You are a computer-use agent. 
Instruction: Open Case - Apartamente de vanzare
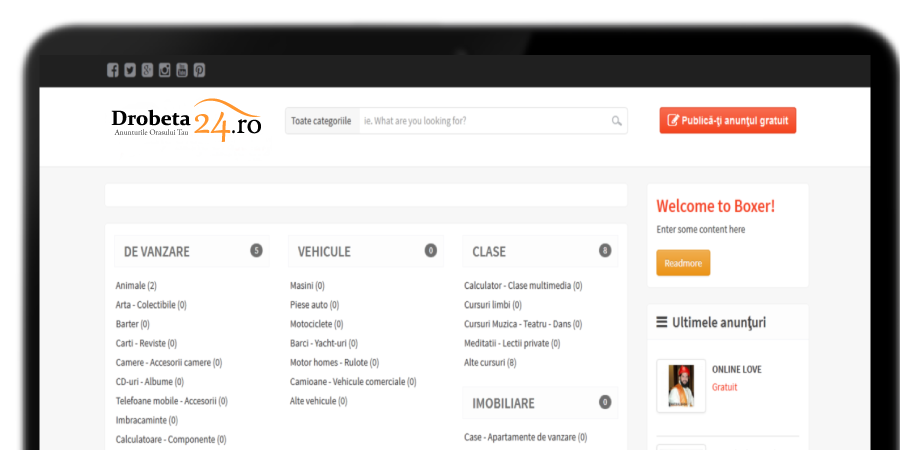(x=526, y=437)
